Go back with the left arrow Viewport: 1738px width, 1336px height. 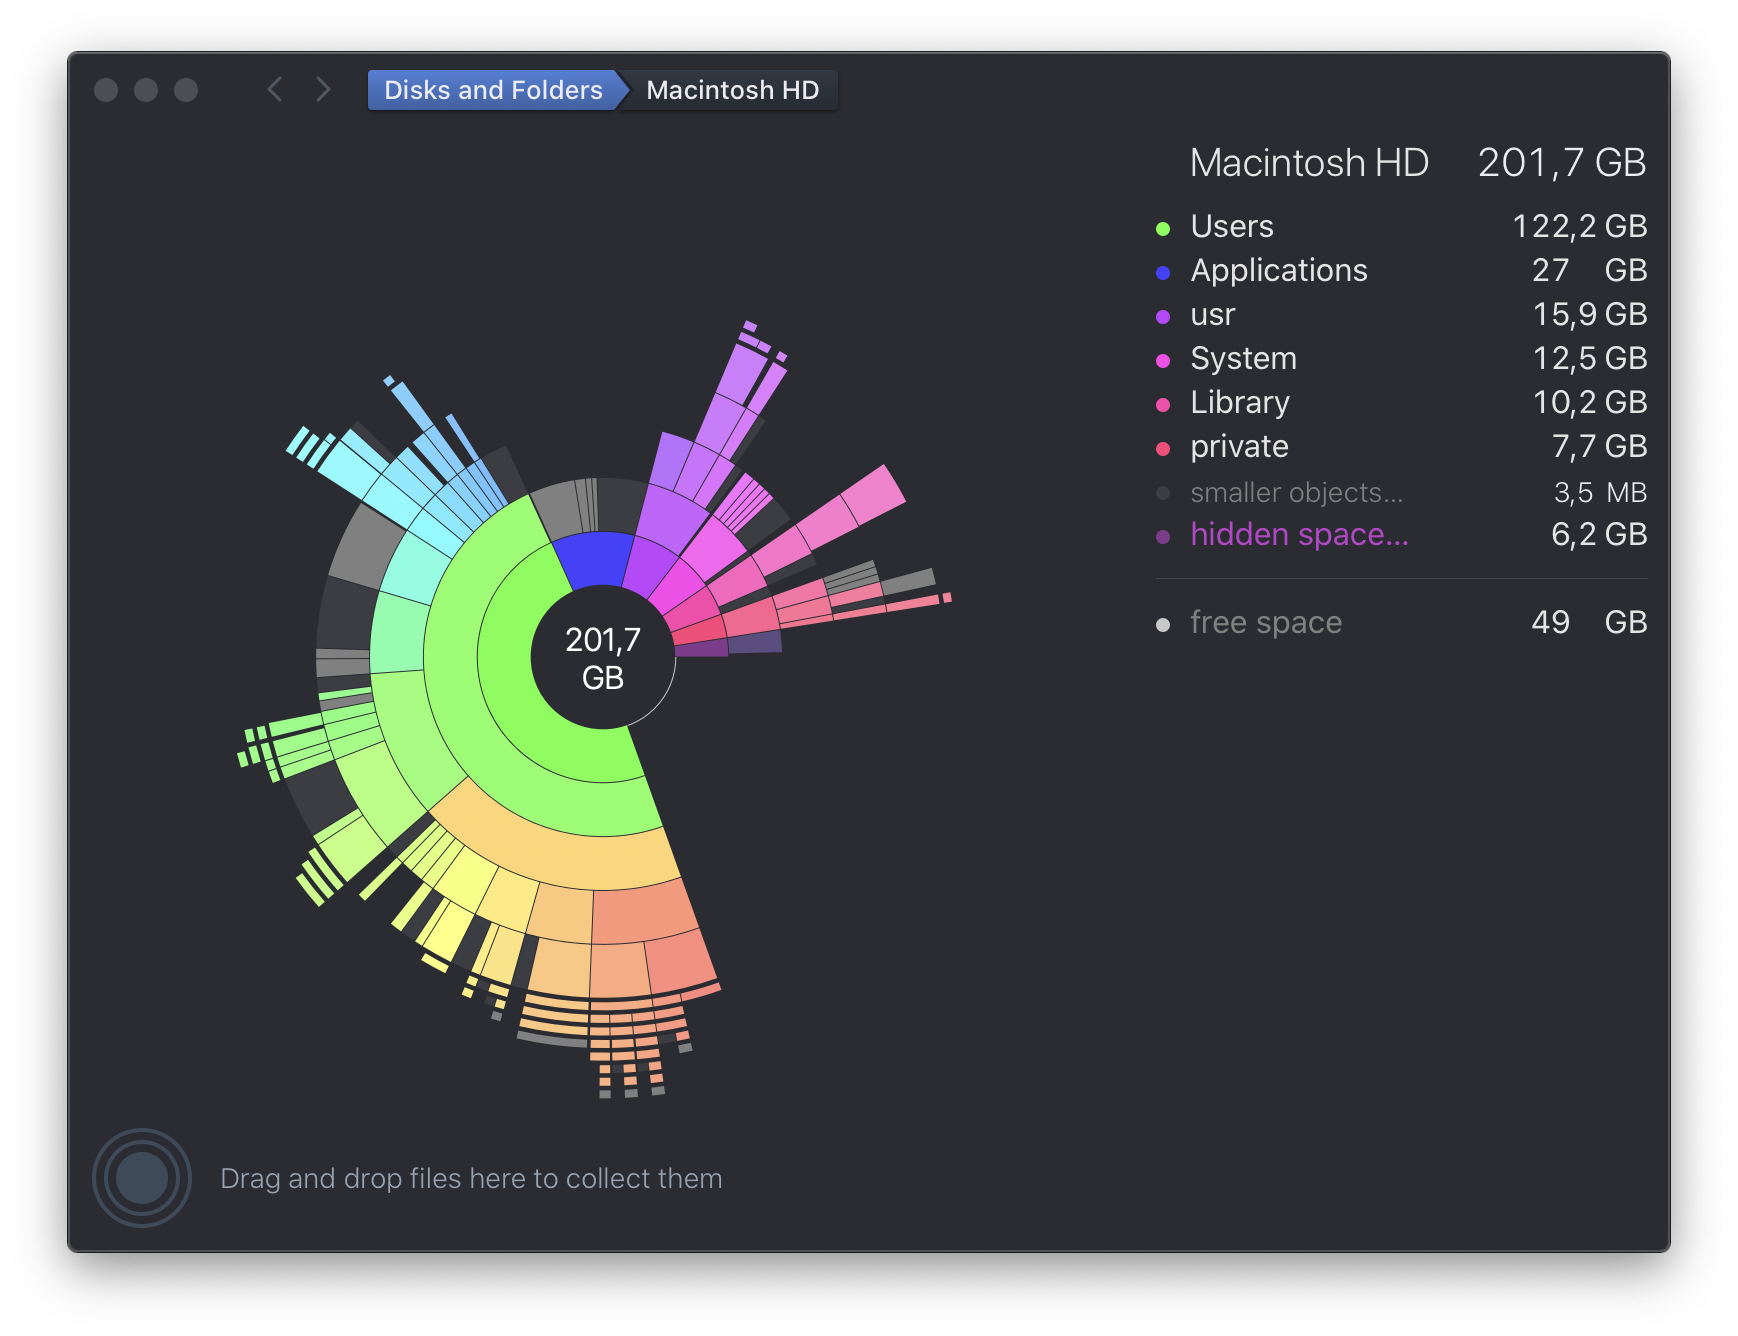275,90
